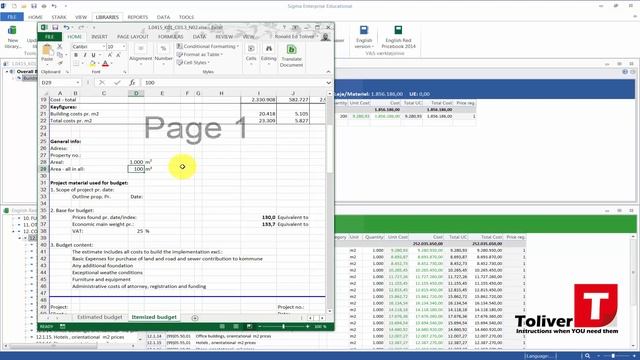Zoom in with the plus button in Excel
This screenshot has width=640, height=360.
pyautogui.click(x=307, y=327)
